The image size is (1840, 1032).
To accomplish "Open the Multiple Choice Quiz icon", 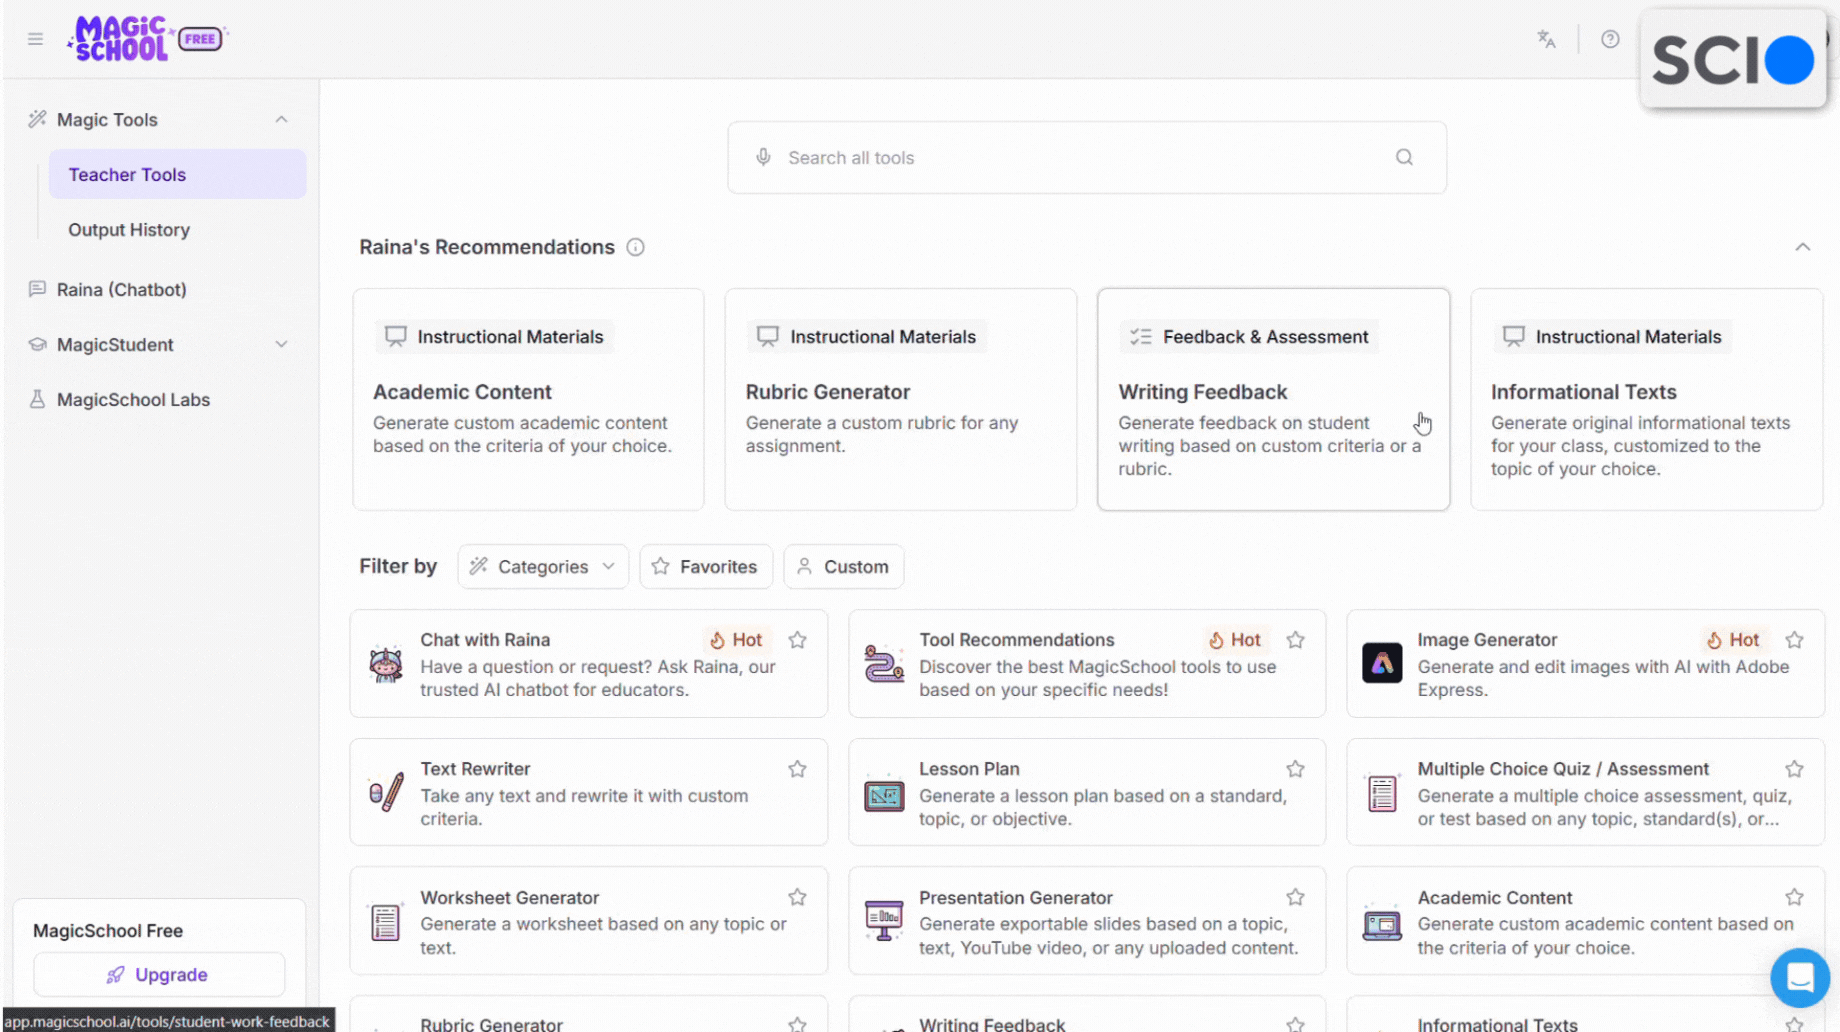I will click(x=1382, y=794).
